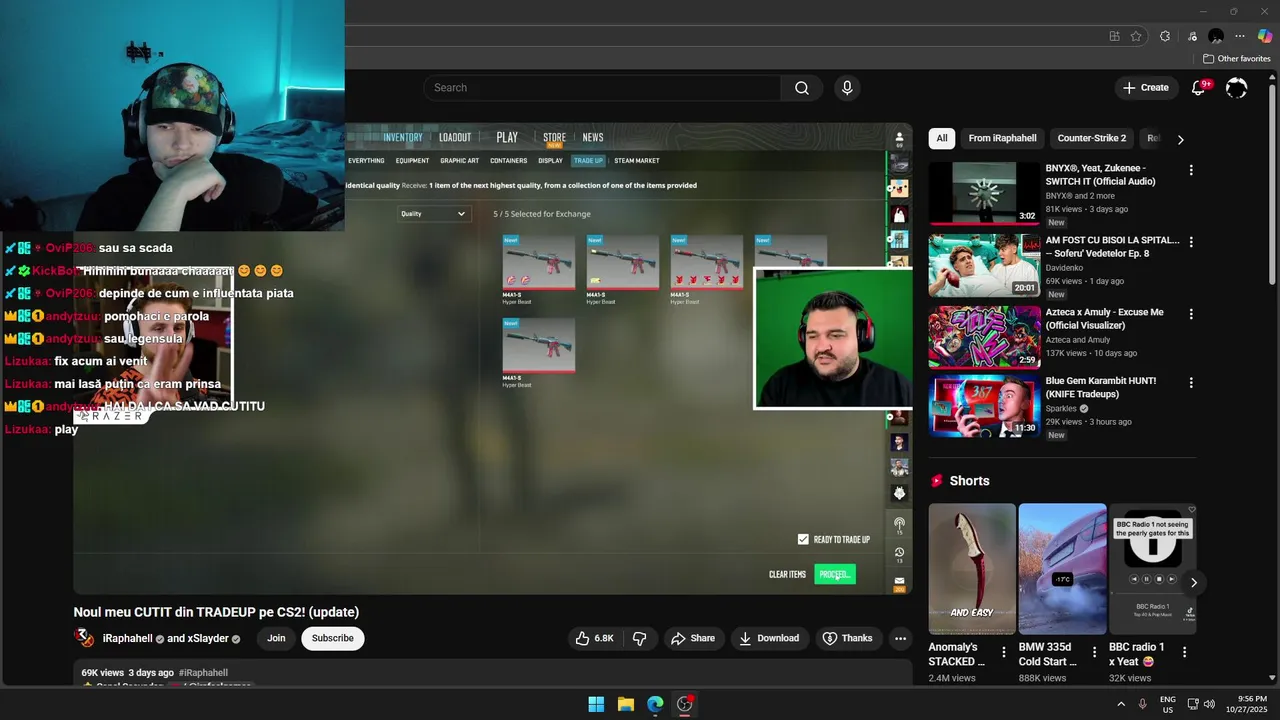
Task: Open #iRaphahell hashtag link
Action: tap(203, 673)
